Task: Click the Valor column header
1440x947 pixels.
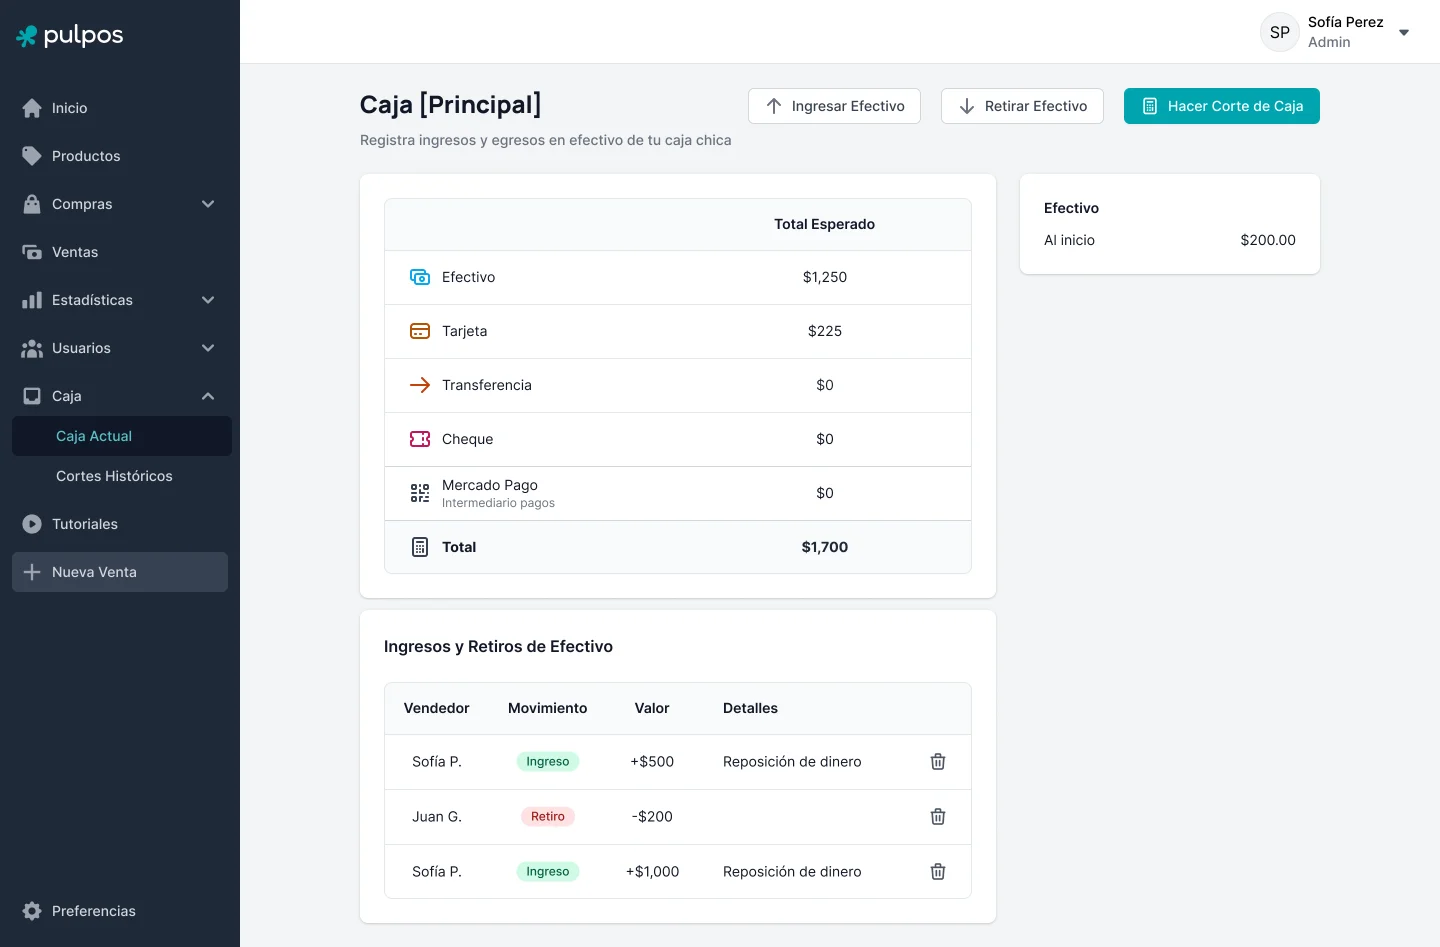Action: [652, 708]
